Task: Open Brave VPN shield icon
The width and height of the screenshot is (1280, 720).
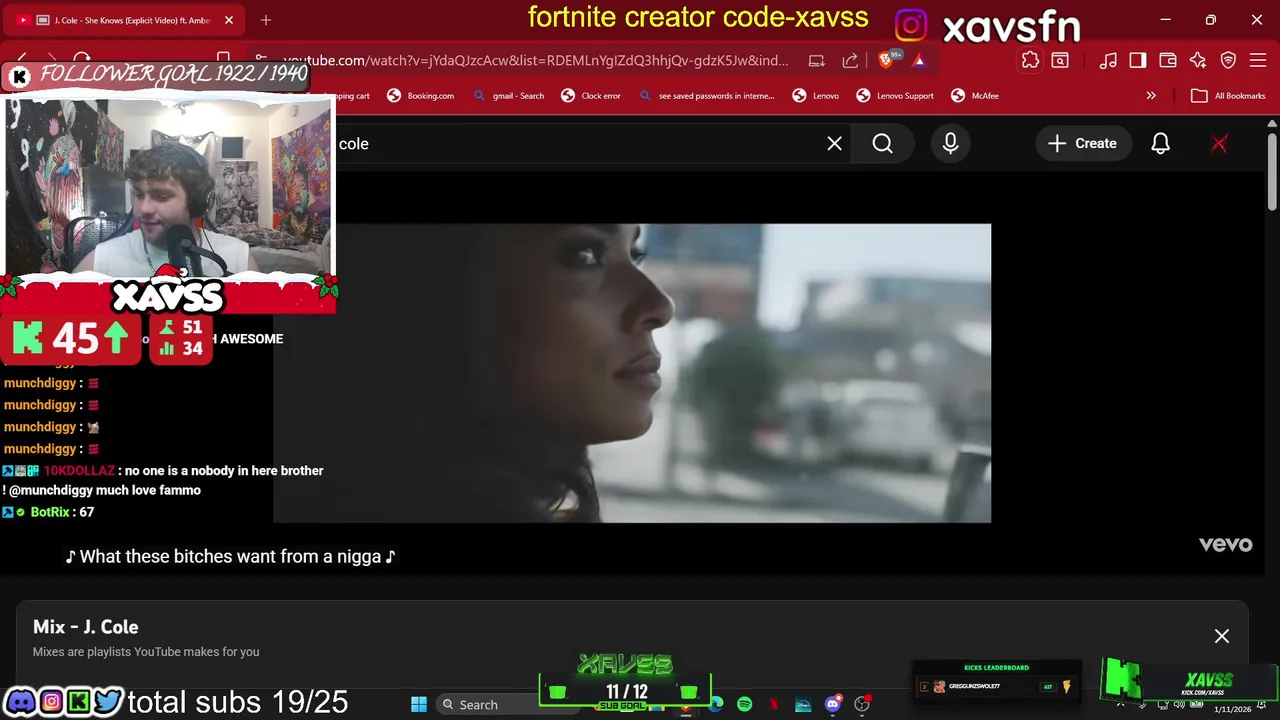Action: click(1229, 61)
